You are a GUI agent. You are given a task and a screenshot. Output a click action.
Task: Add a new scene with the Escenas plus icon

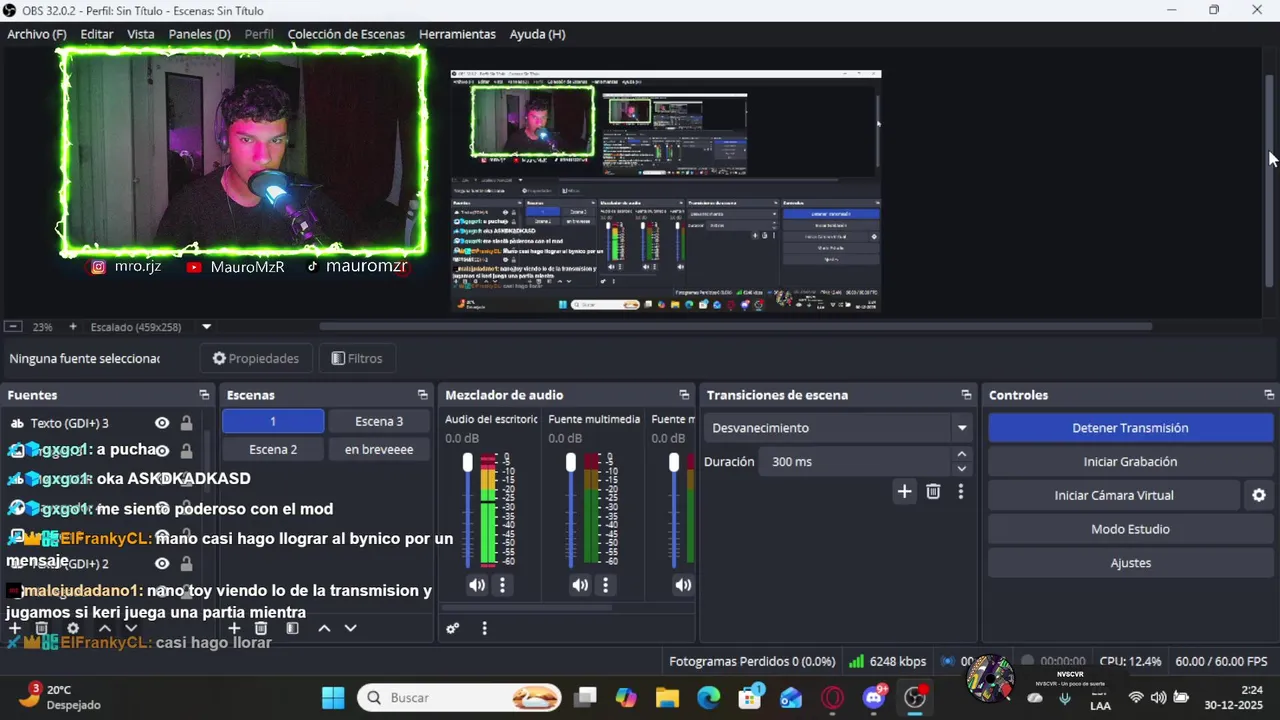[x=234, y=628]
